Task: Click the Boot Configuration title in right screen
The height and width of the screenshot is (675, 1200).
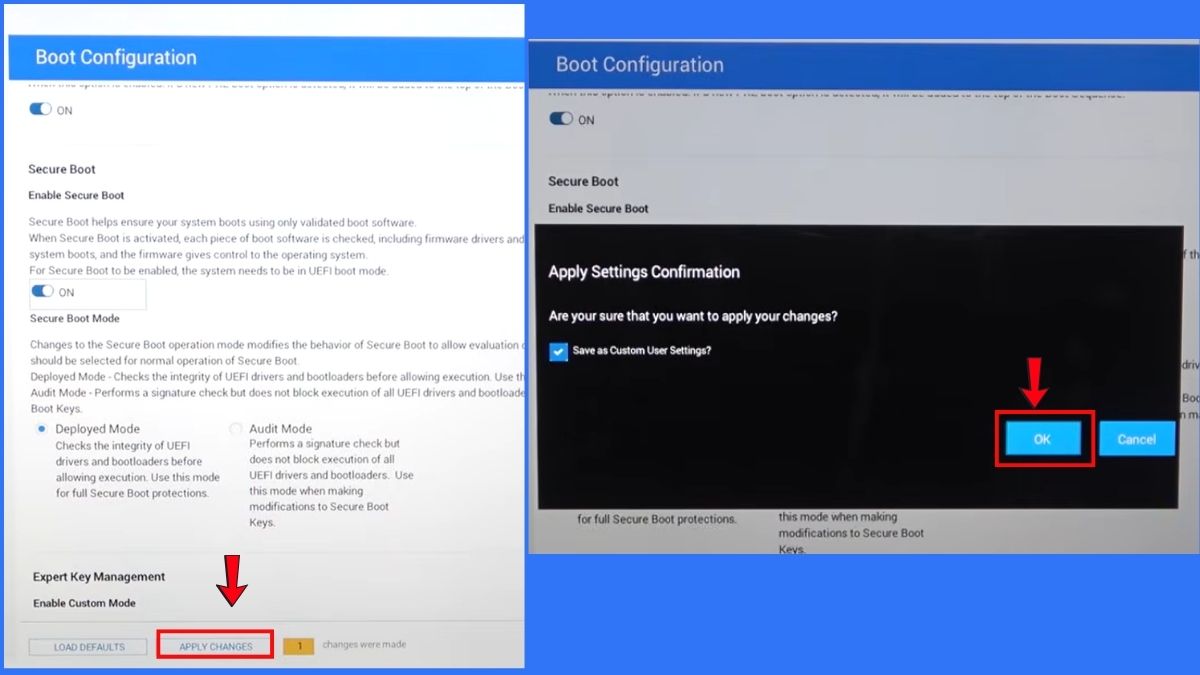Action: (x=639, y=65)
